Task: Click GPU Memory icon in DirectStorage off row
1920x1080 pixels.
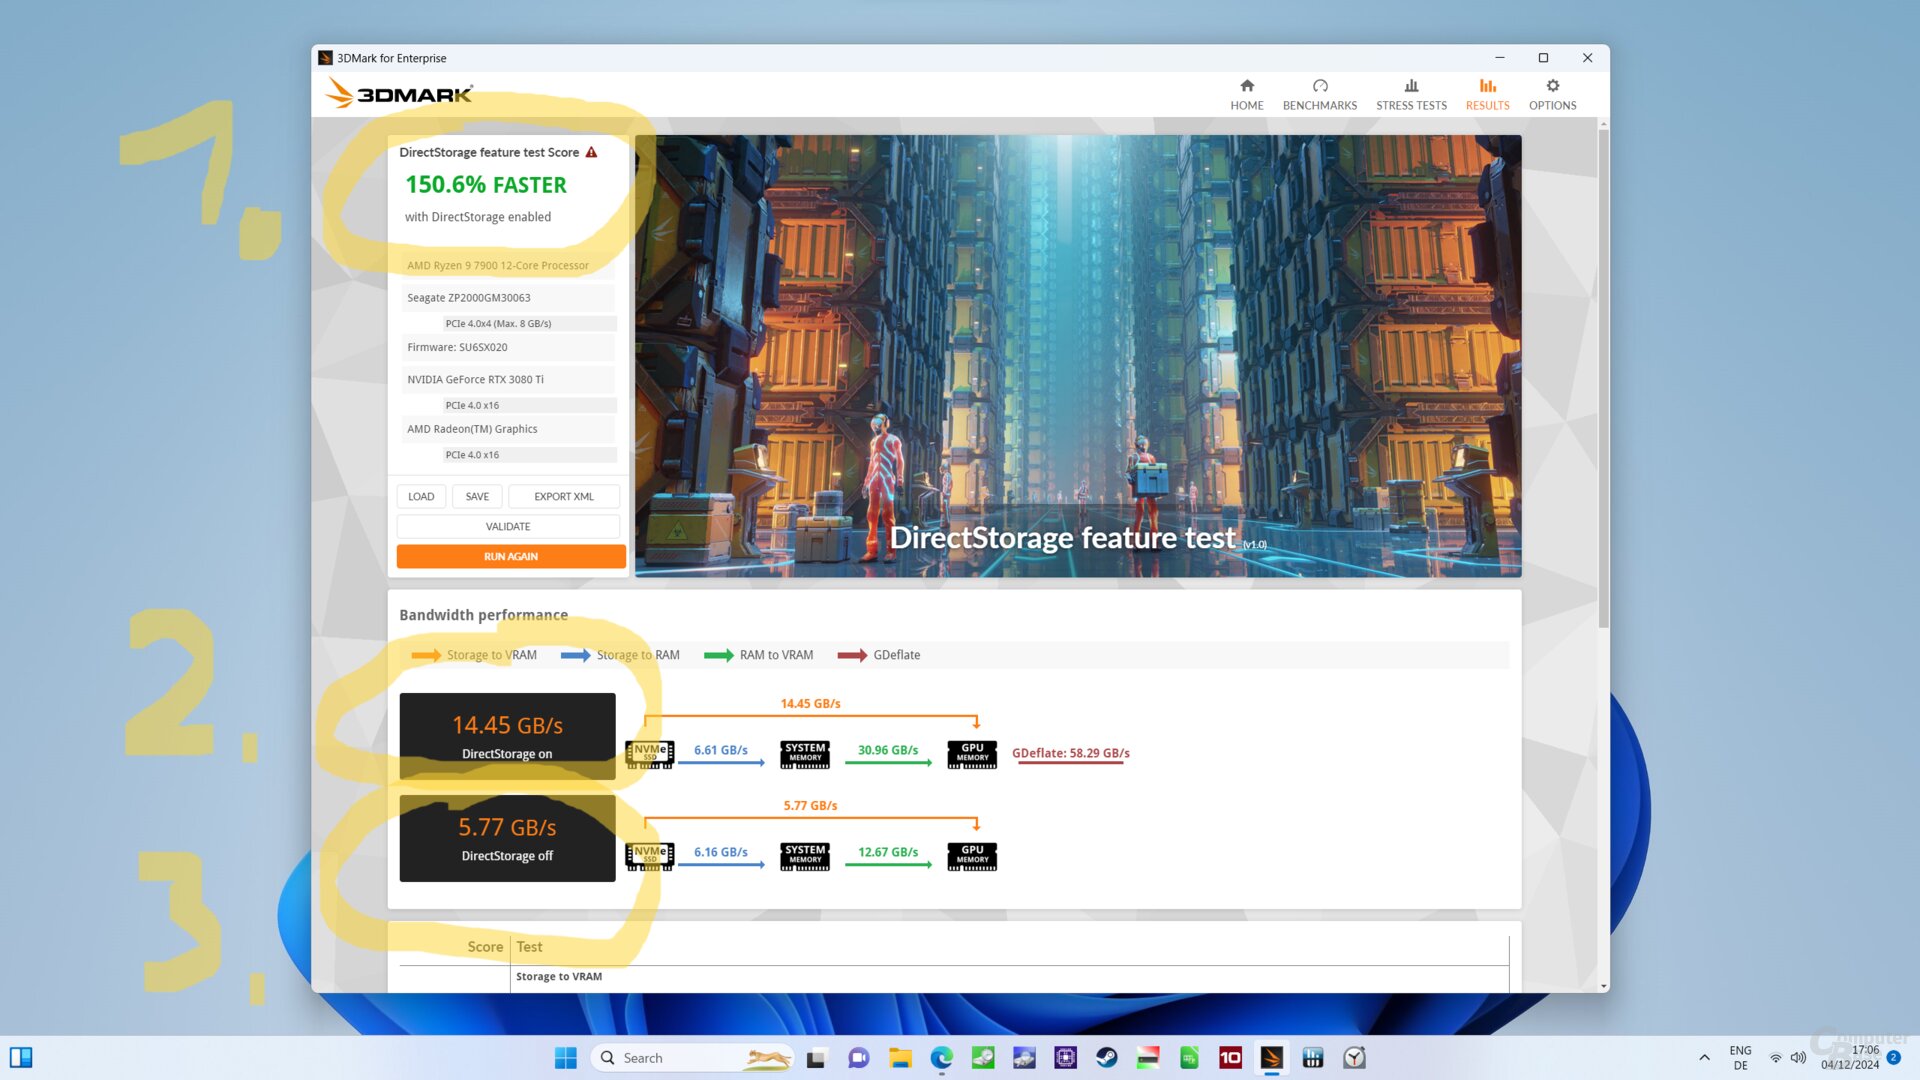Action: click(x=972, y=856)
